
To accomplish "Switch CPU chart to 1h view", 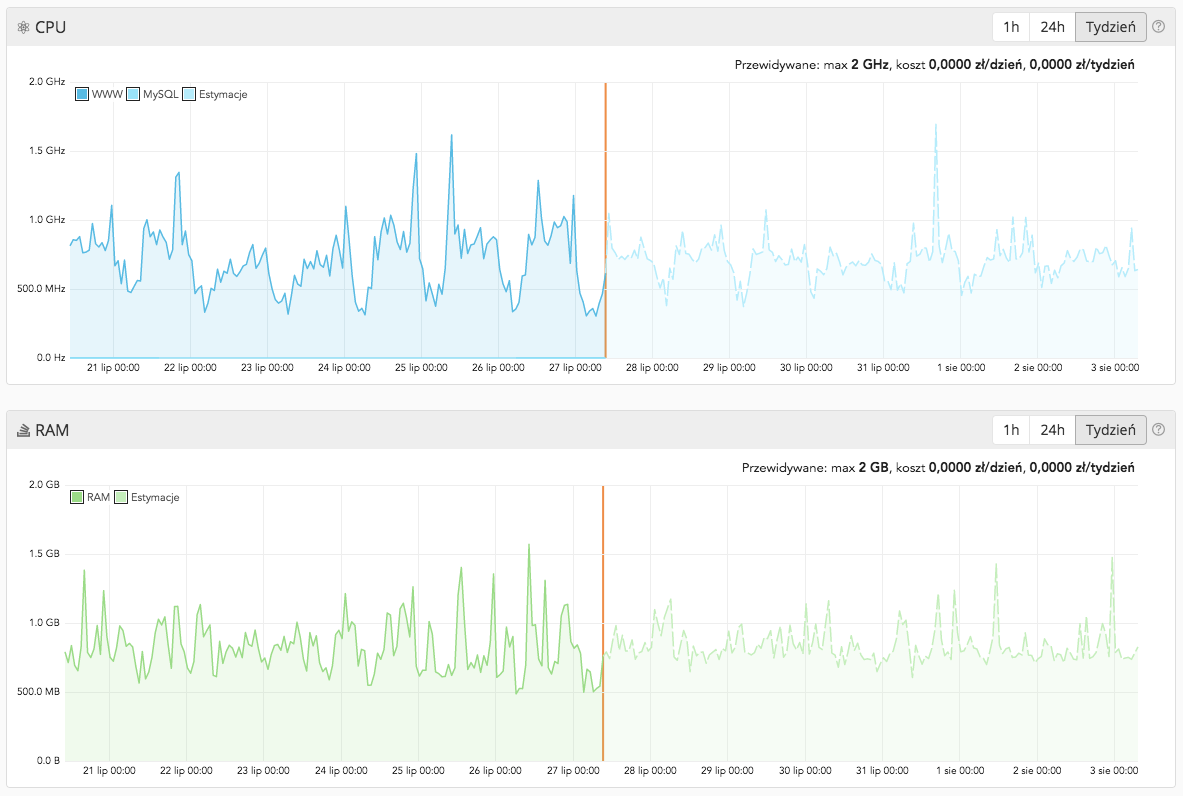I will coord(1011,27).
